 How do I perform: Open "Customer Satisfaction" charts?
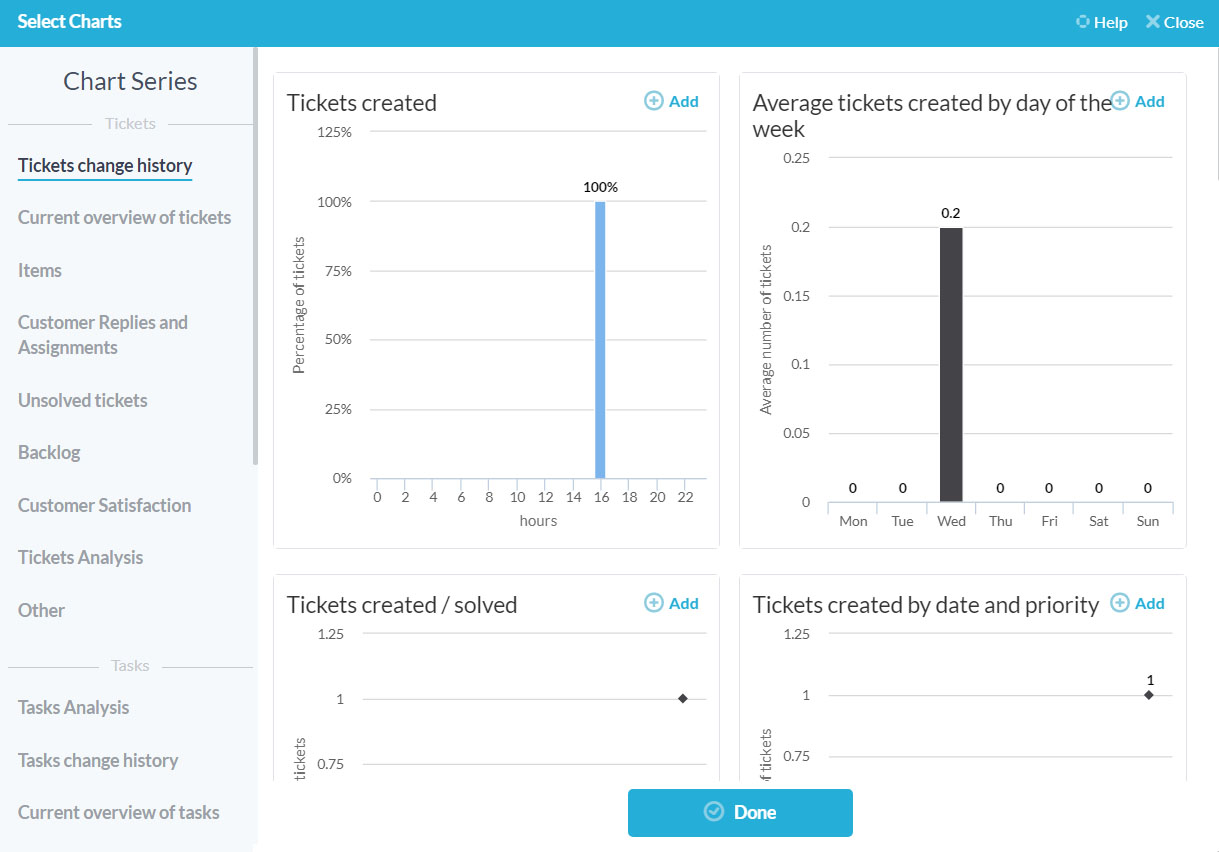(x=104, y=505)
